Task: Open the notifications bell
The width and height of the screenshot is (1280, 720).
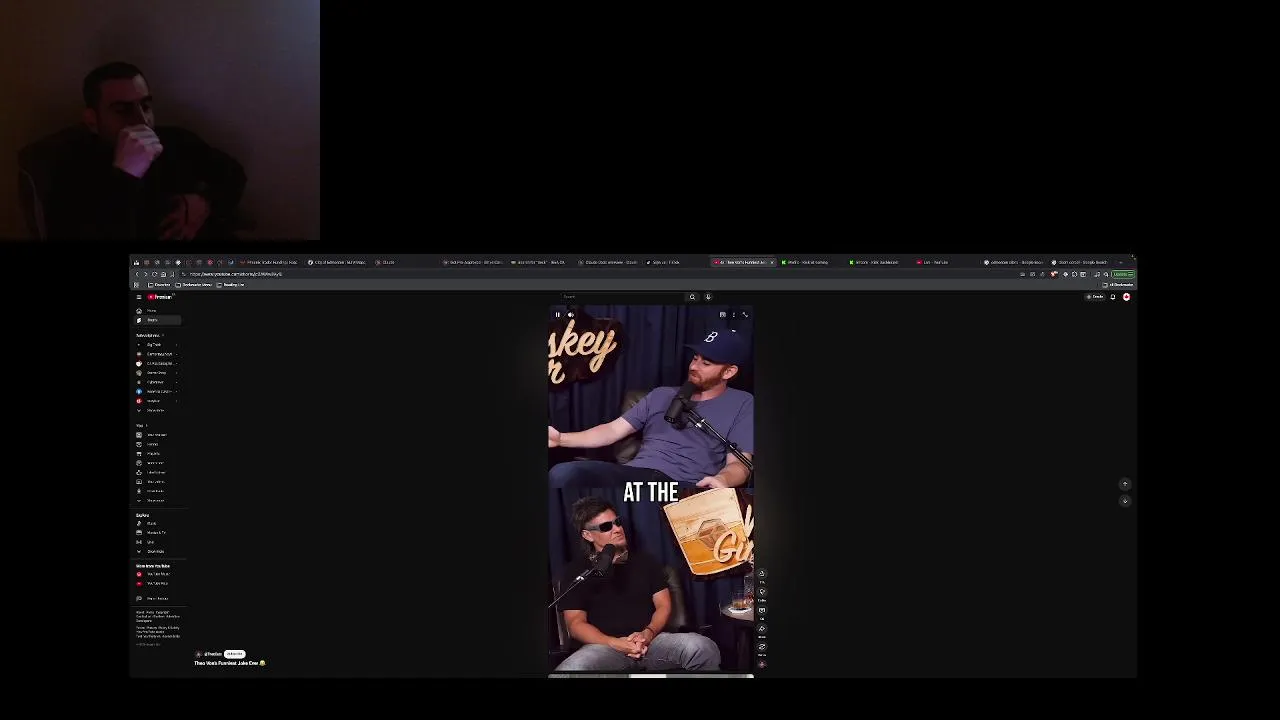Action: (x=1113, y=297)
